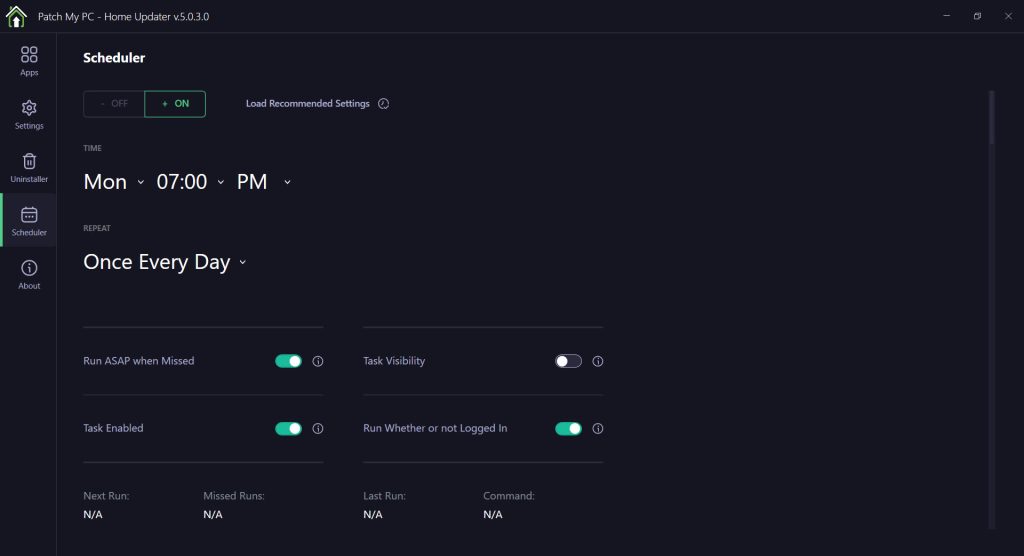1024x556 pixels.
Task: Click the Task Enabled label
Action: point(113,428)
